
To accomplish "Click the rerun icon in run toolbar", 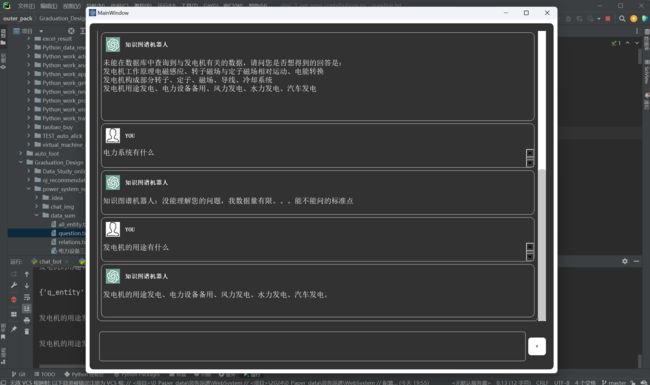I will (x=14, y=274).
